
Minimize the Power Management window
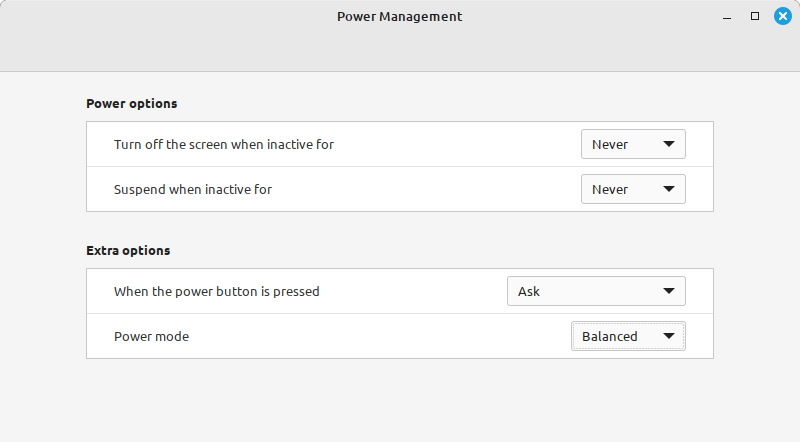[x=727, y=17]
